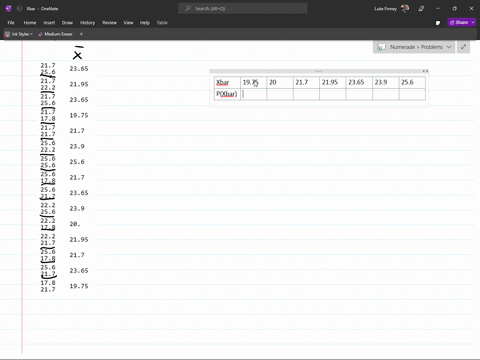Click the 19.75 cell in Xbar table row
This screenshot has width=480, height=360.
coord(253,82)
